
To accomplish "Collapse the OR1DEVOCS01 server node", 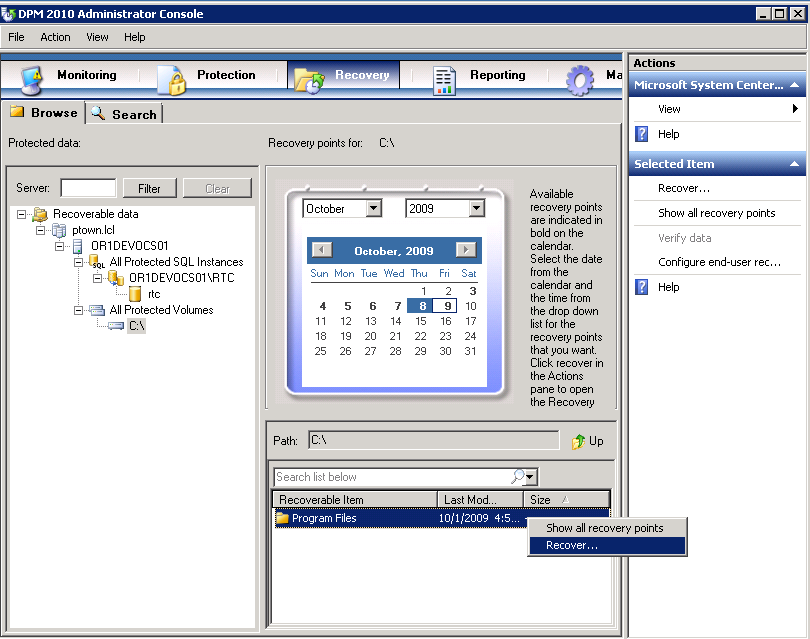I will (x=59, y=246).
